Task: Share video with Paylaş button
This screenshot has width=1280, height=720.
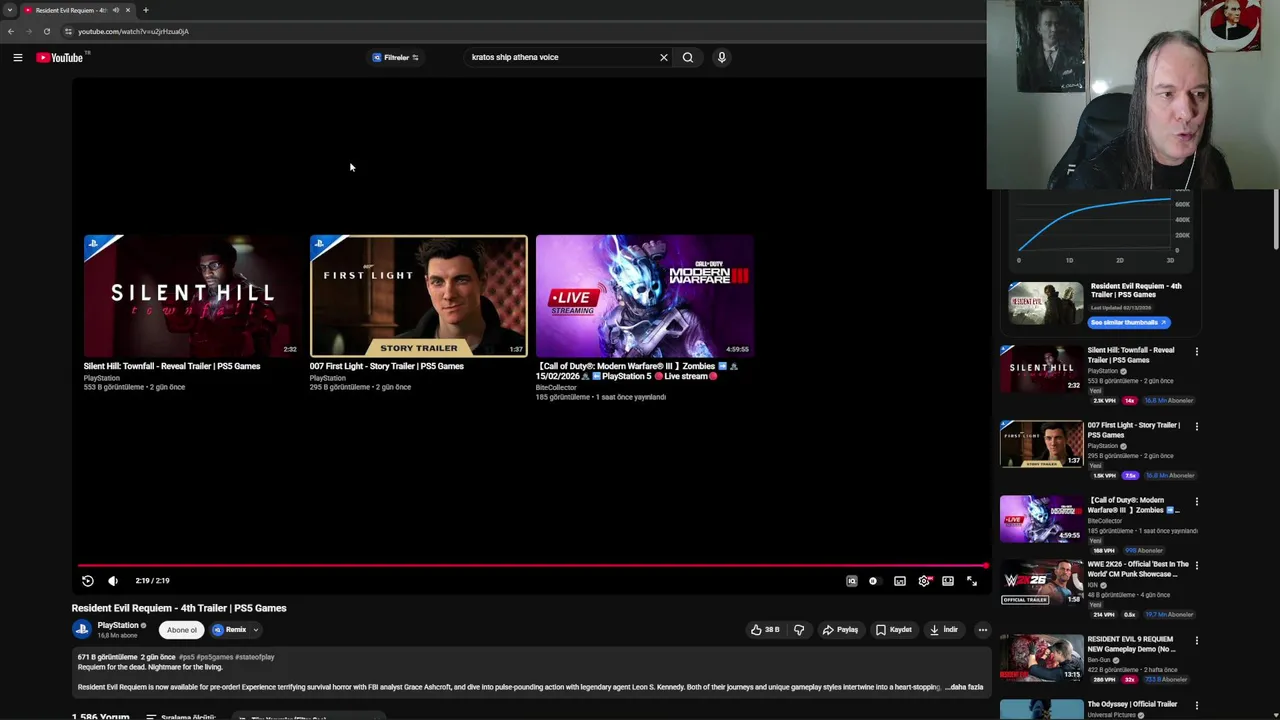Action: pyautogui.click(x=840, y=630)
